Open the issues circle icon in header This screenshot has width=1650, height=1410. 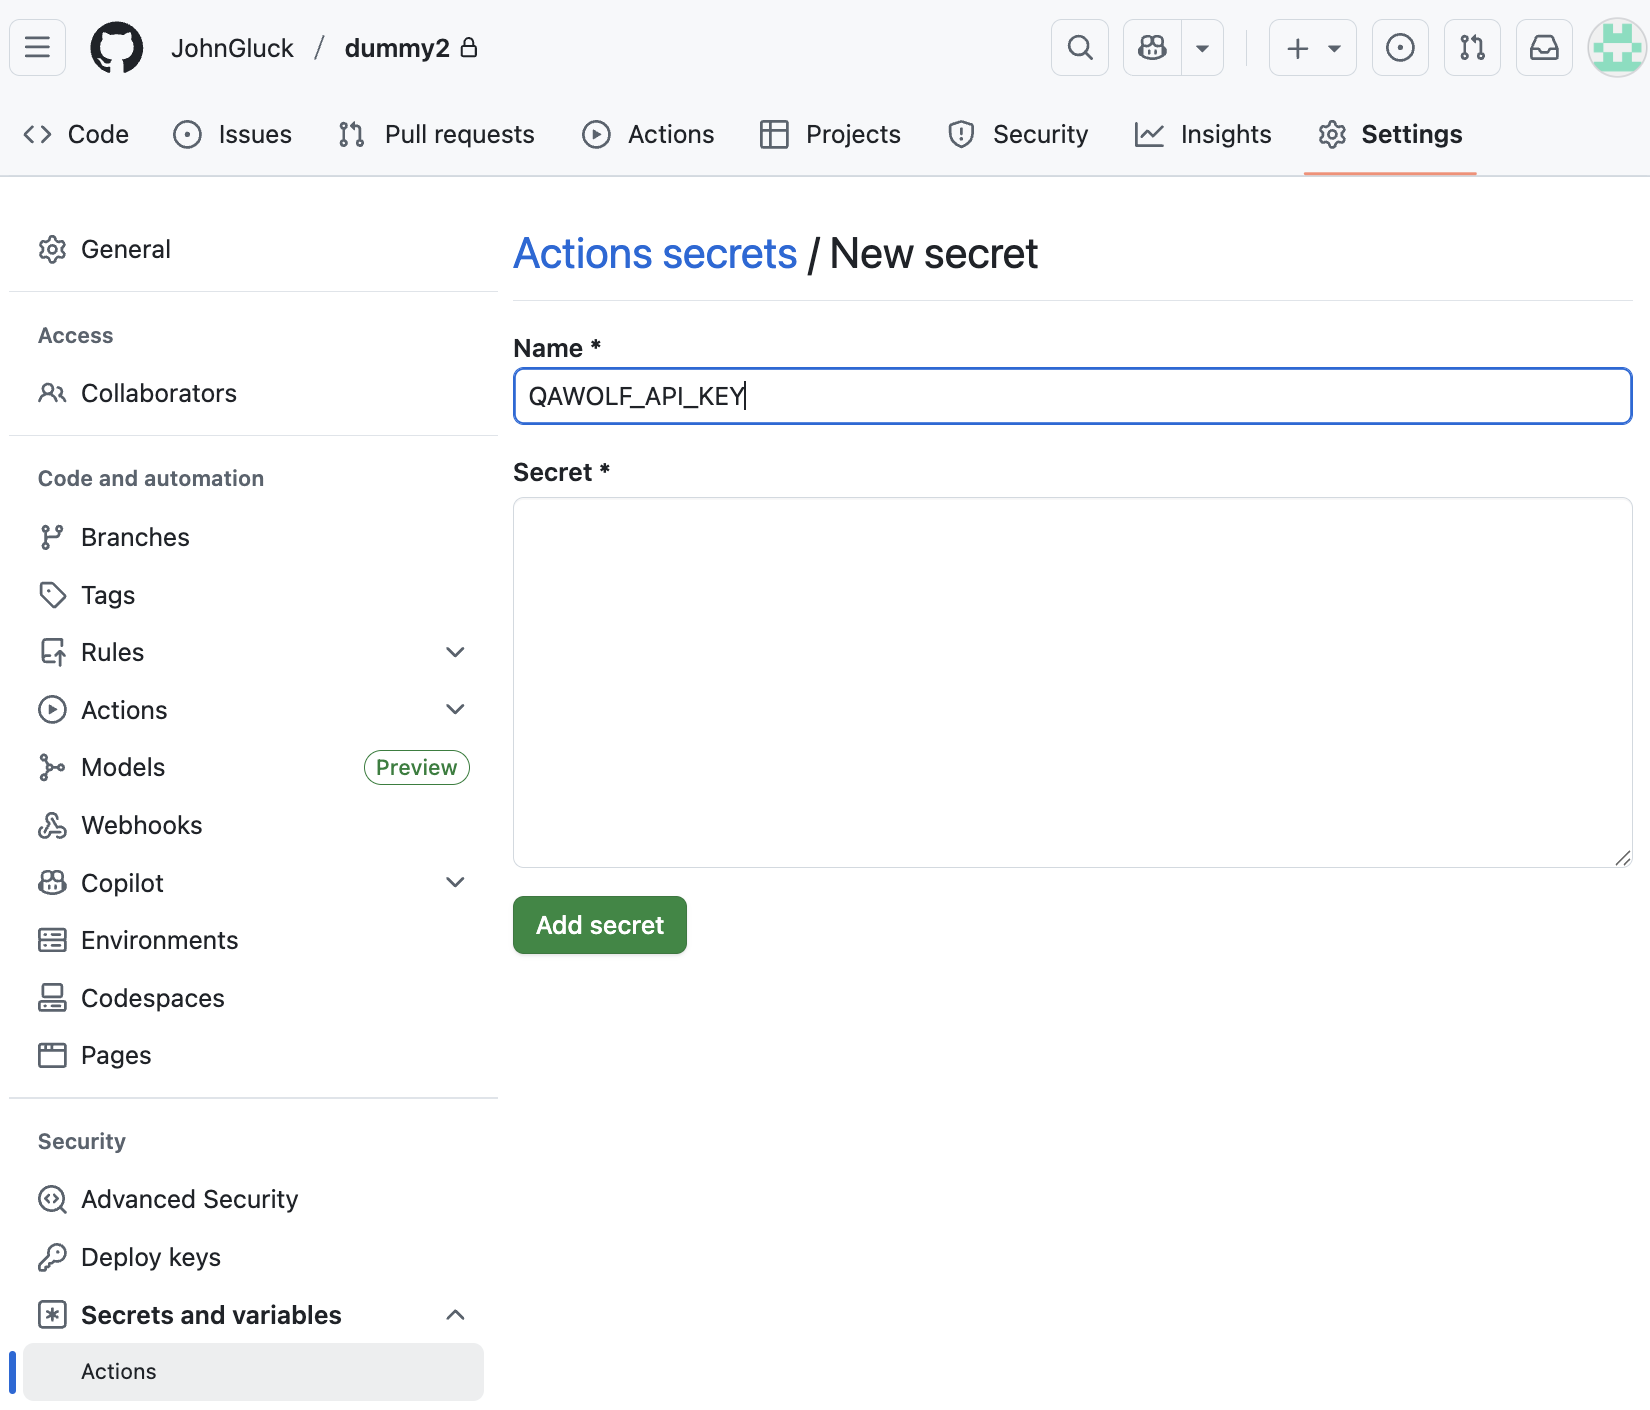(x=1400, y=47)
